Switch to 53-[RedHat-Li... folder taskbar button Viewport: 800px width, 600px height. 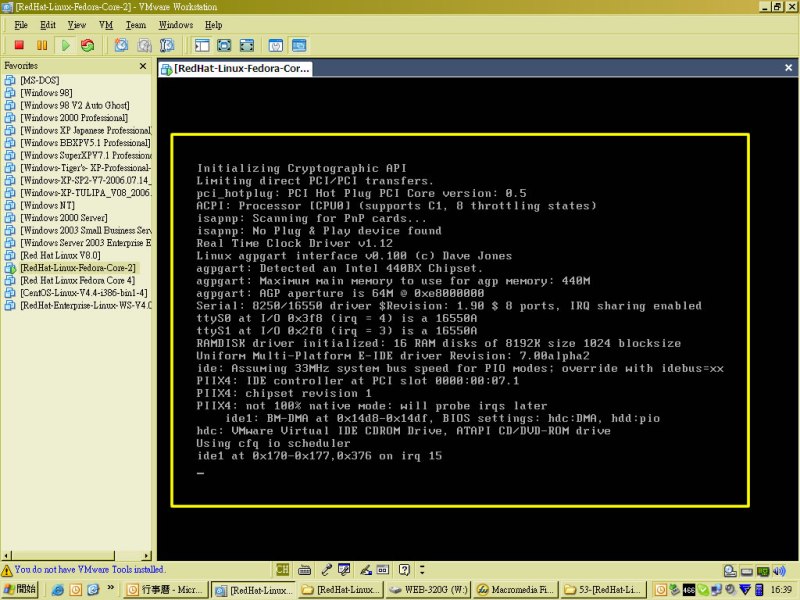point(603,590)
